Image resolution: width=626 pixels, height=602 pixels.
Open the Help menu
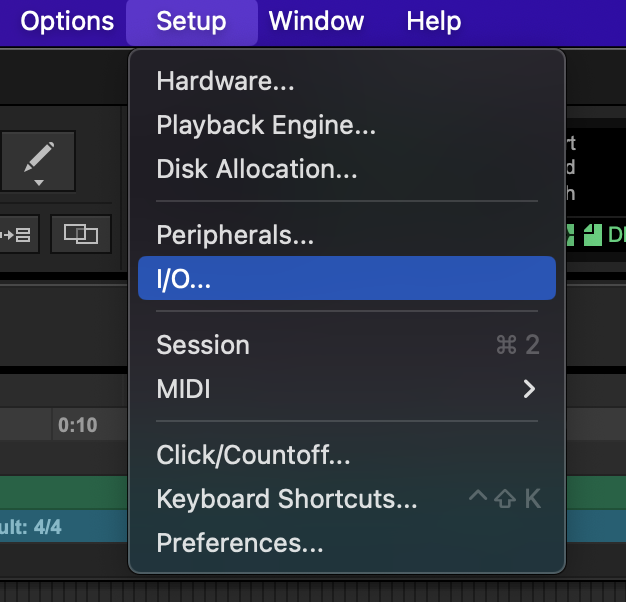coord(434,21)
